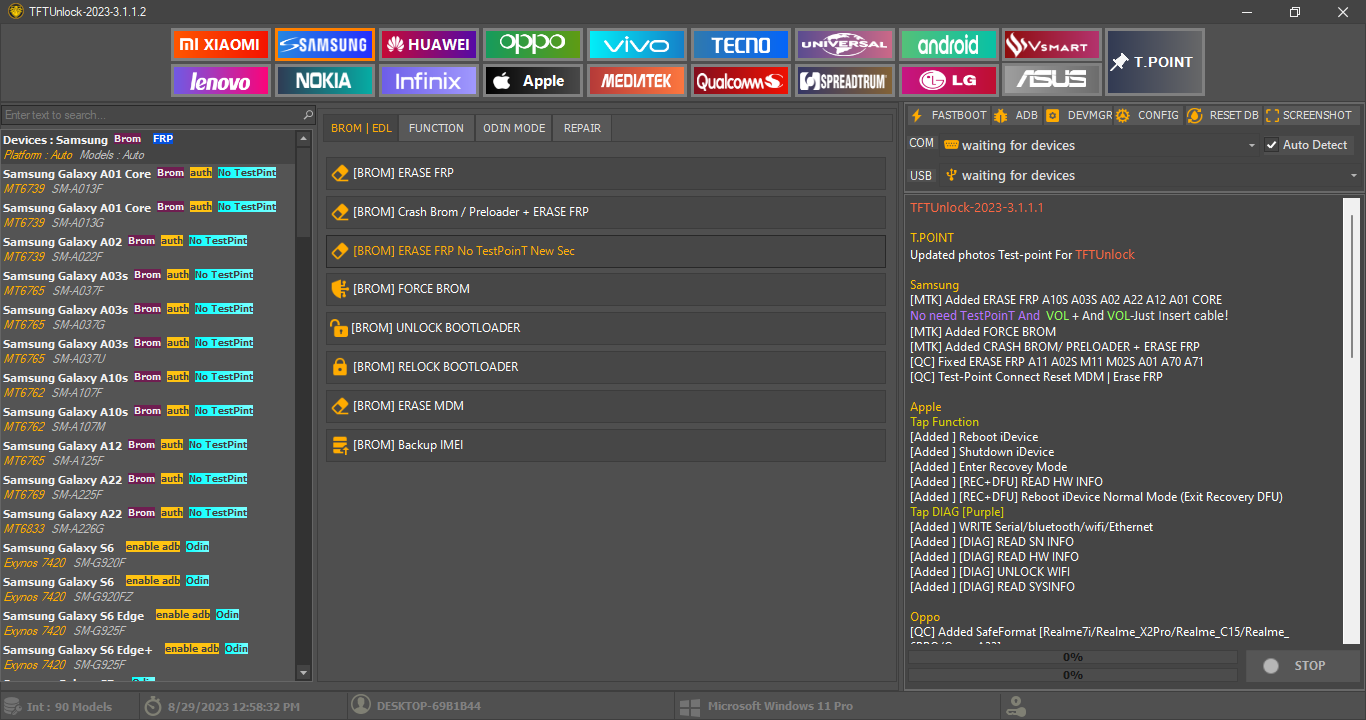Screen dimensions: 1366x720
Task: Open the Huawei brand section
Action: [x=428, y=45]
